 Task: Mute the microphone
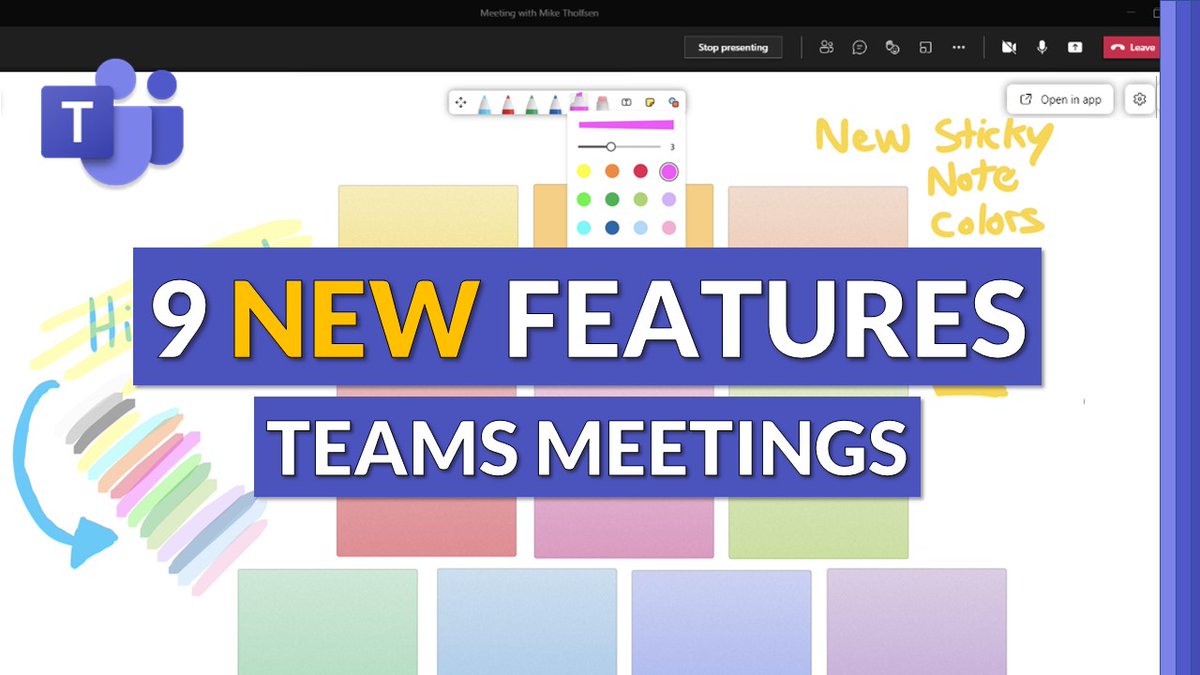[x=1042, y=47]
